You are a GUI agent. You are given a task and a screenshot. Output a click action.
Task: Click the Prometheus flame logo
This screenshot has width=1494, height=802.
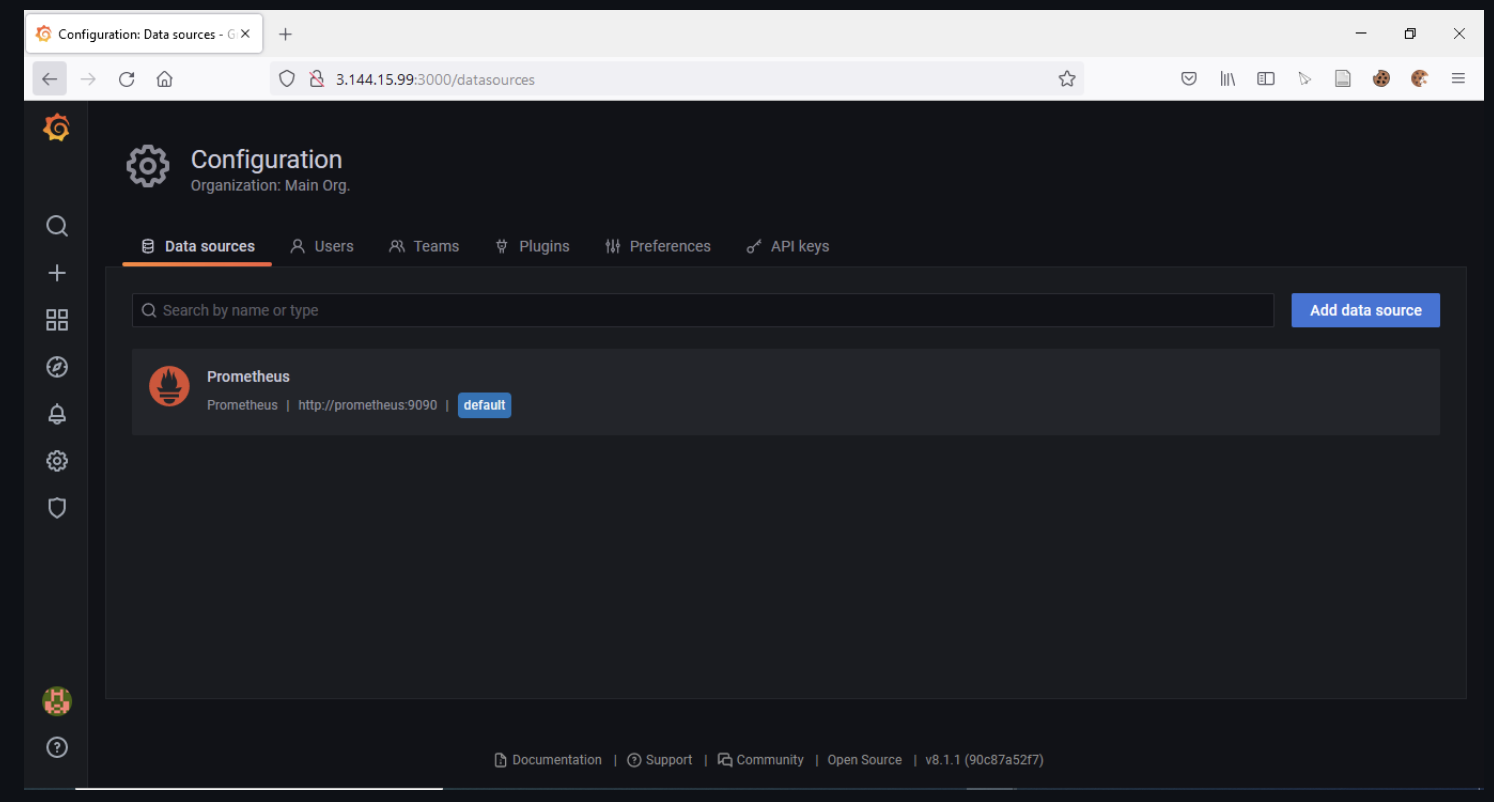click(x=169, y=387)
